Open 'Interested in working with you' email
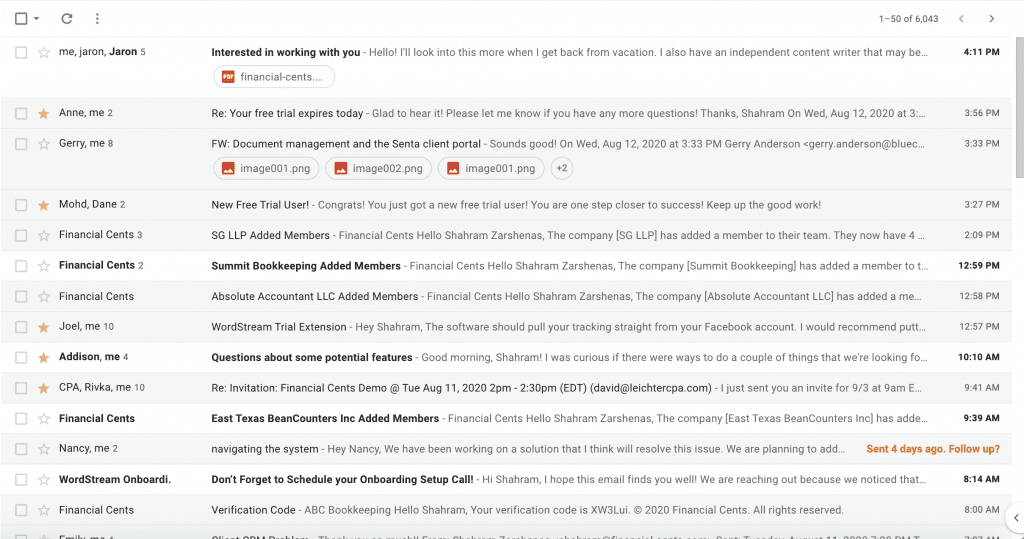This screenshot has height=539, width=1024. pos(285,52)
